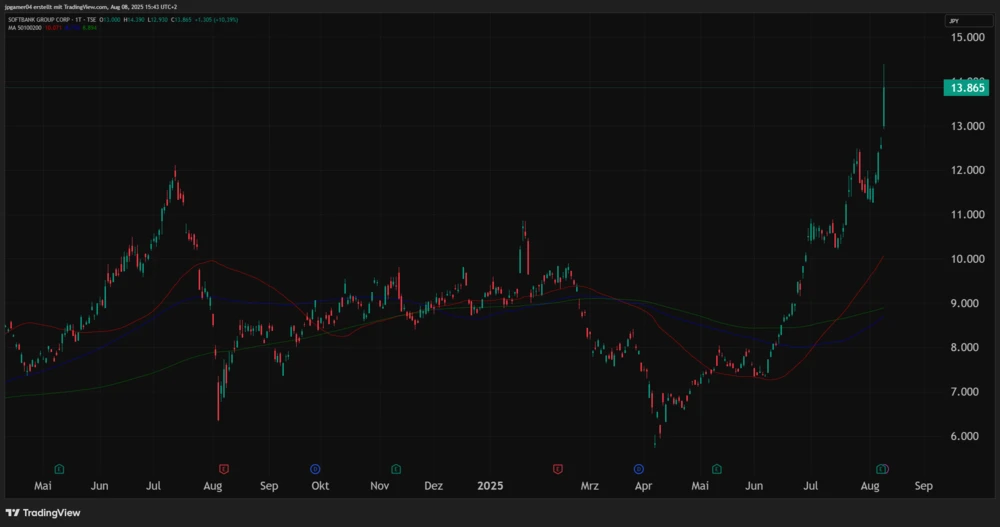Click the 15.000 price axis label
The width and height of the screenshot is (1000, 527).
[x=967, y=38]
